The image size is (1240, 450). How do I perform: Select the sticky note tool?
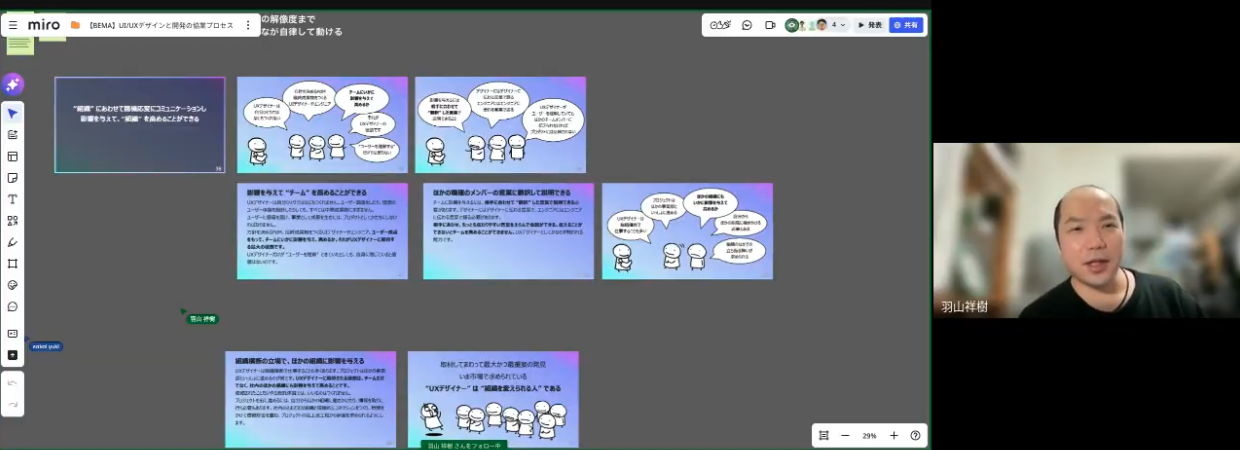pyautogui.click(x=13, y=178)
